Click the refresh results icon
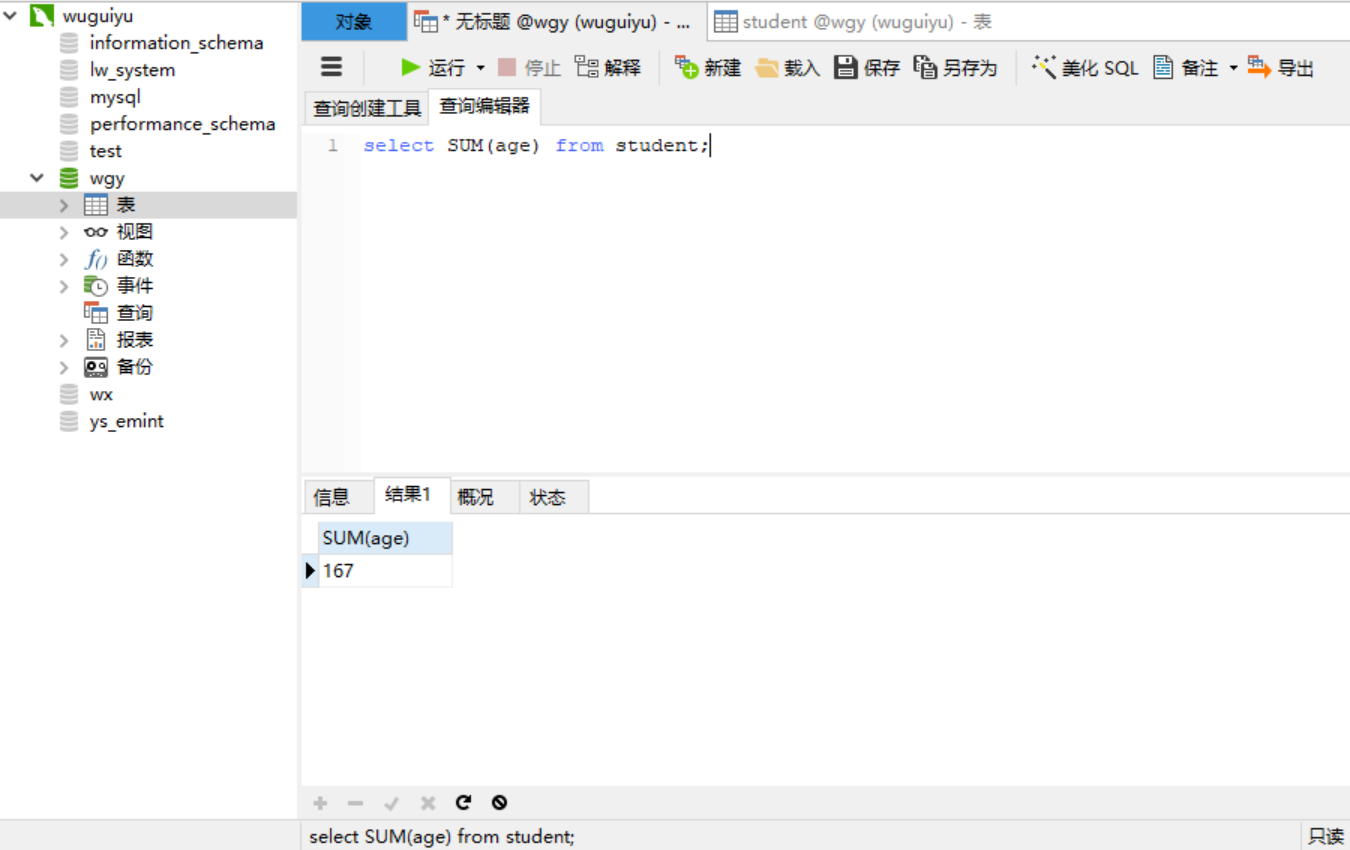The height and width of the screenshot is (850, 1350). tap(463, 802)
